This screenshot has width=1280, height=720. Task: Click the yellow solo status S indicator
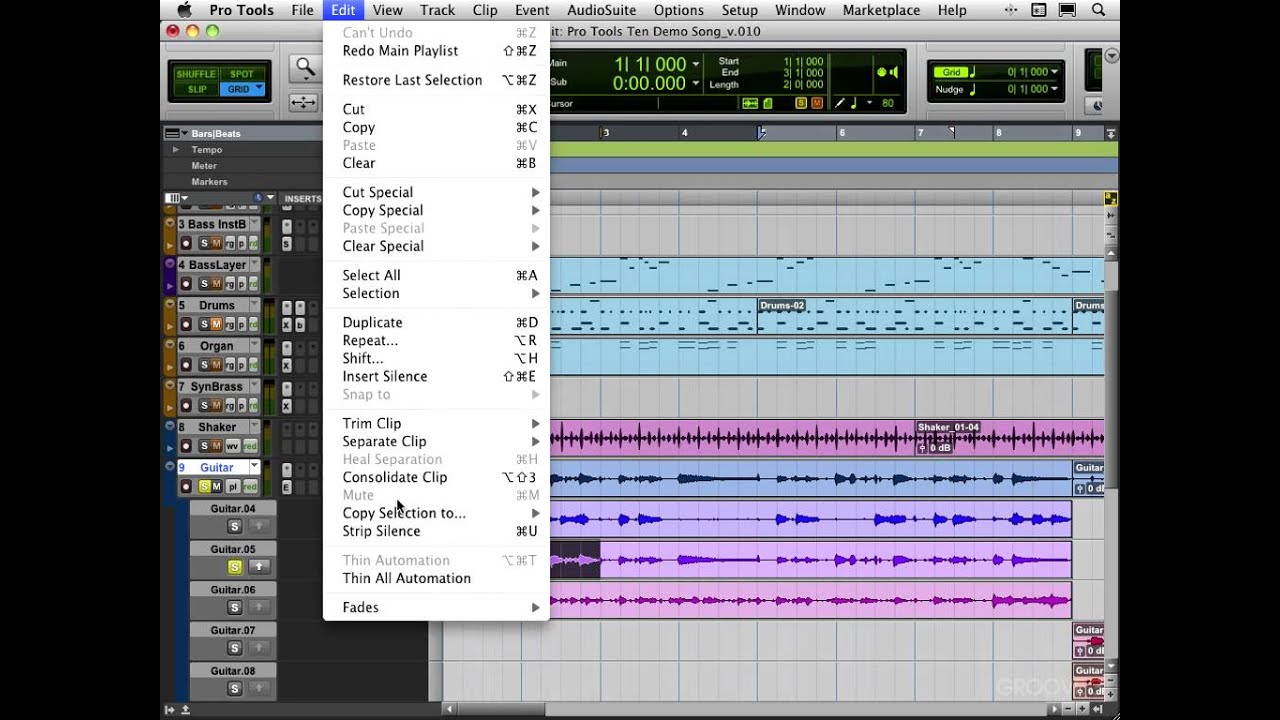801,103
